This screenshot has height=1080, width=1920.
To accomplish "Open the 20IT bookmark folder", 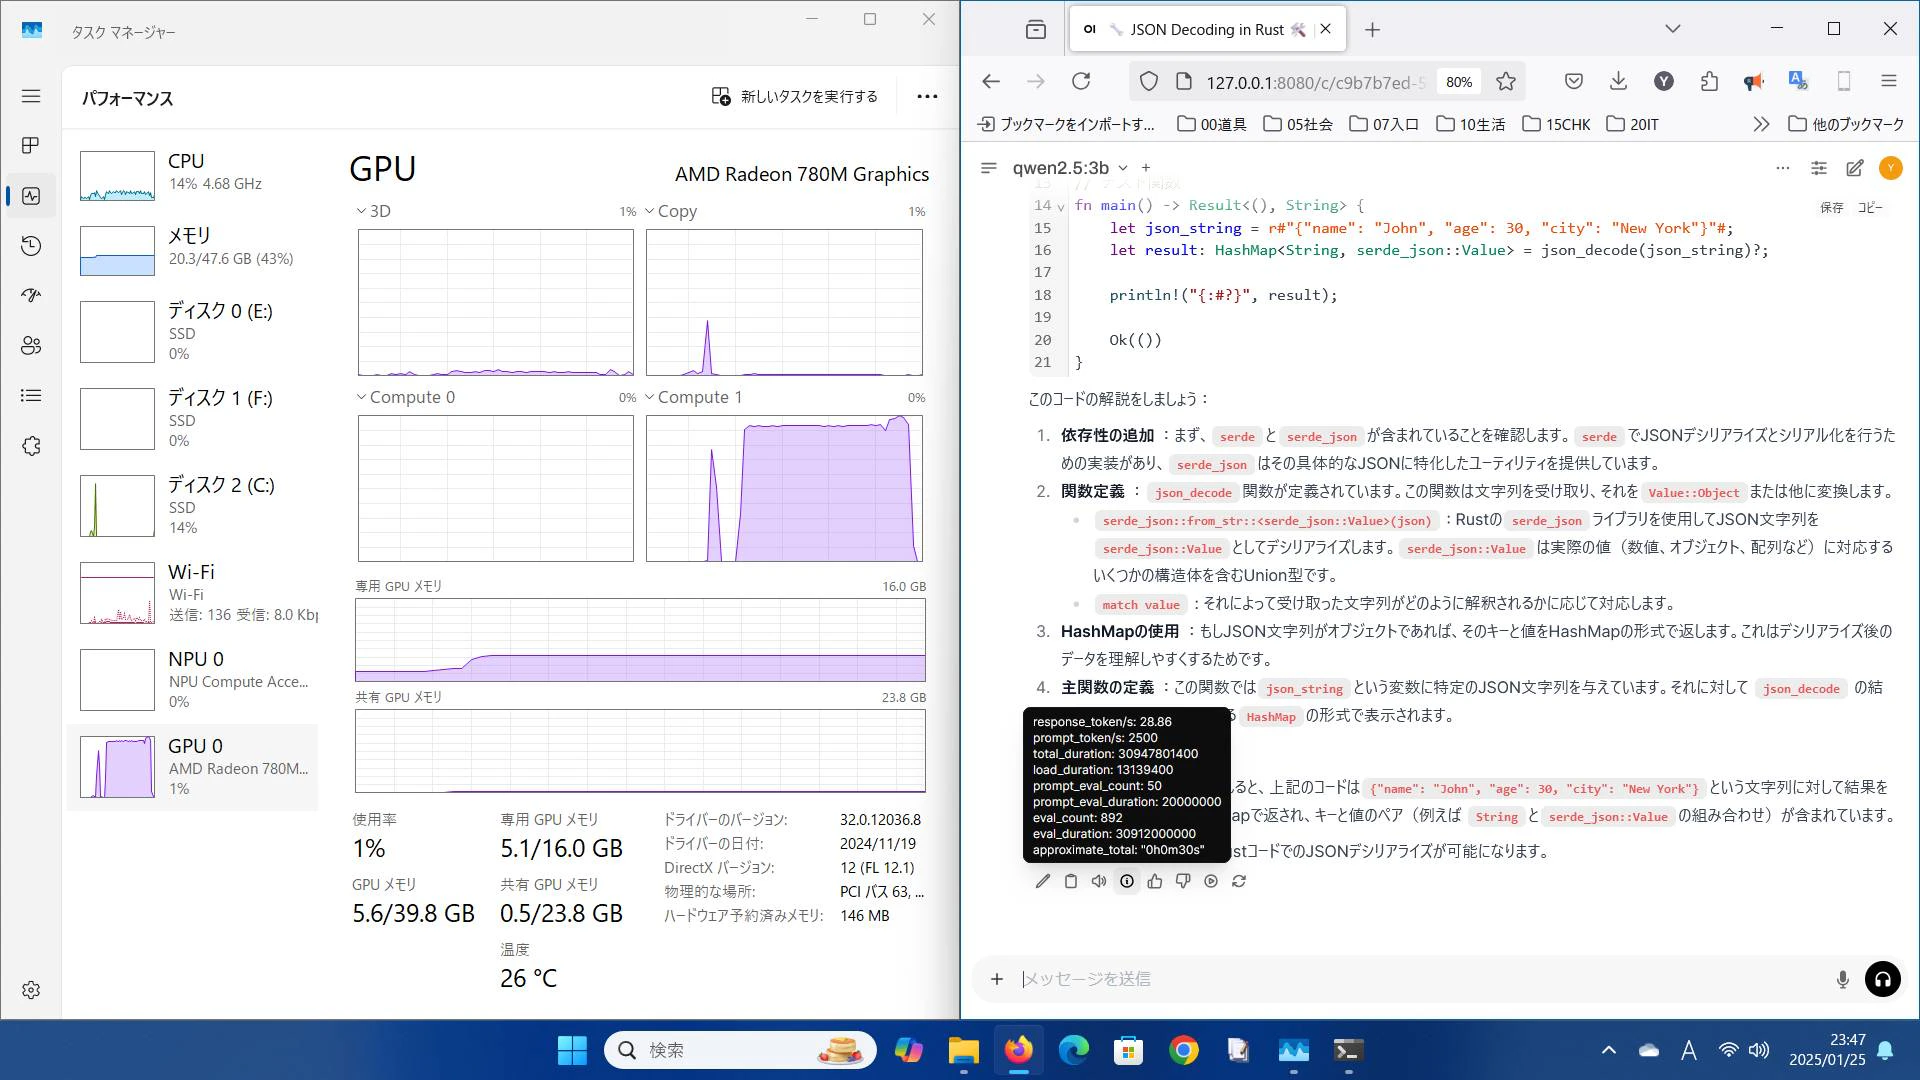I will click(1633, 124).
